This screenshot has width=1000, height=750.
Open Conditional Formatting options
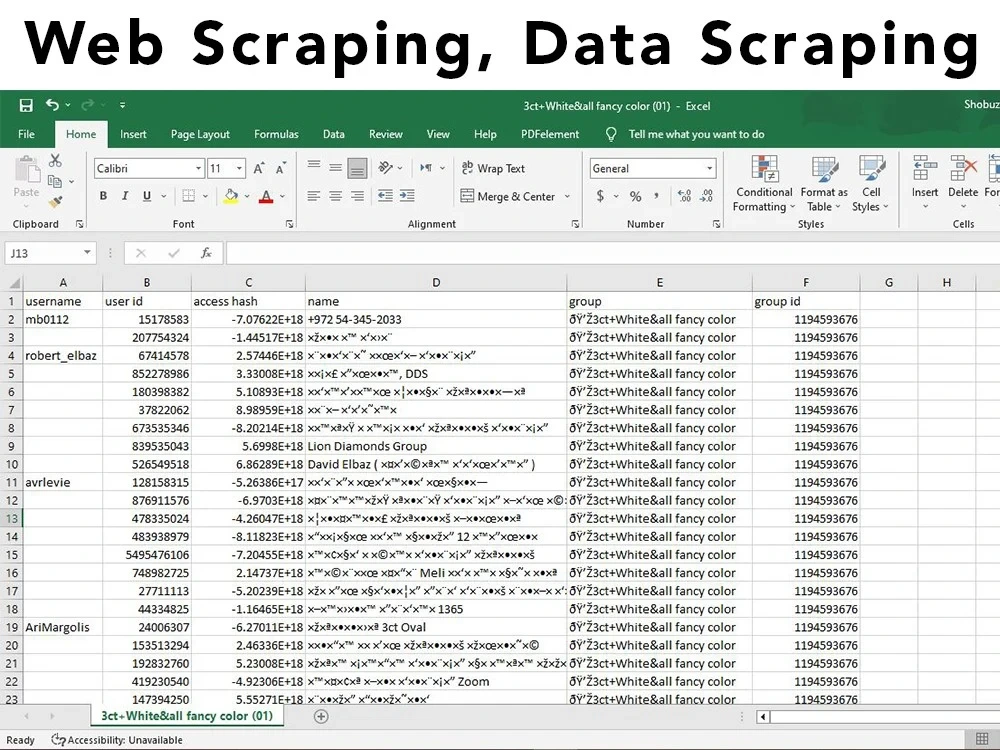point(763,185)
